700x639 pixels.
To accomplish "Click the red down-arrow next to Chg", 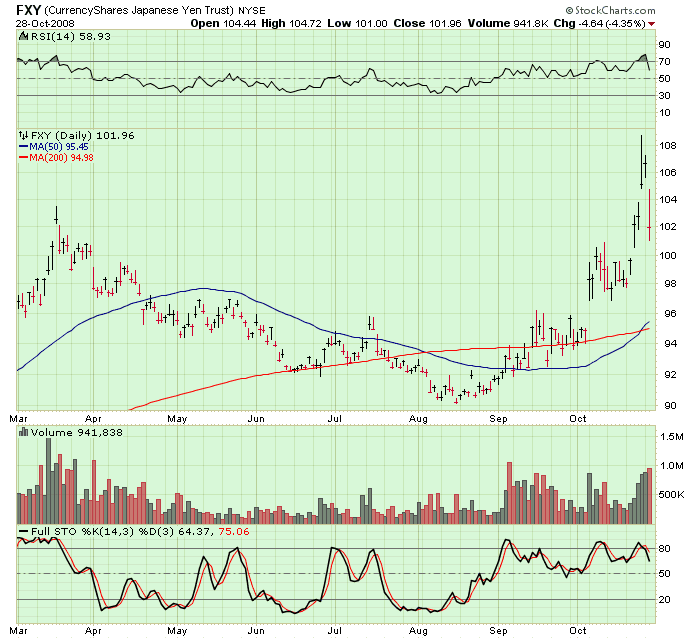I will [651, 24].
